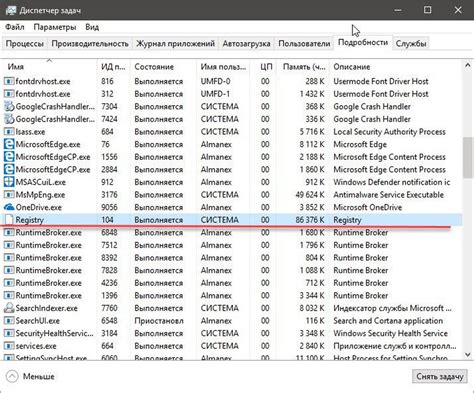Sort processes by Имя column header

click(16, 67)
